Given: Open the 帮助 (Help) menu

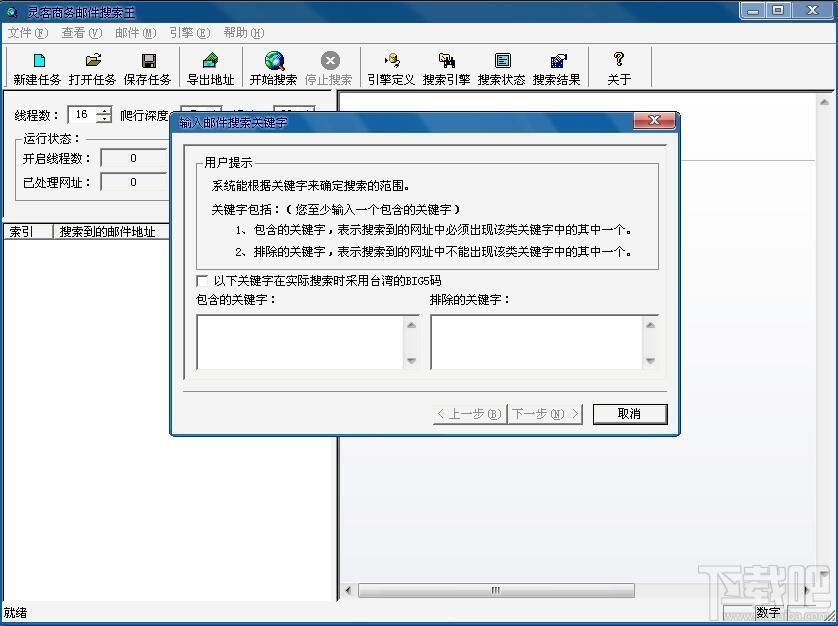Looking at the screenshot, I should coord(243,33).
